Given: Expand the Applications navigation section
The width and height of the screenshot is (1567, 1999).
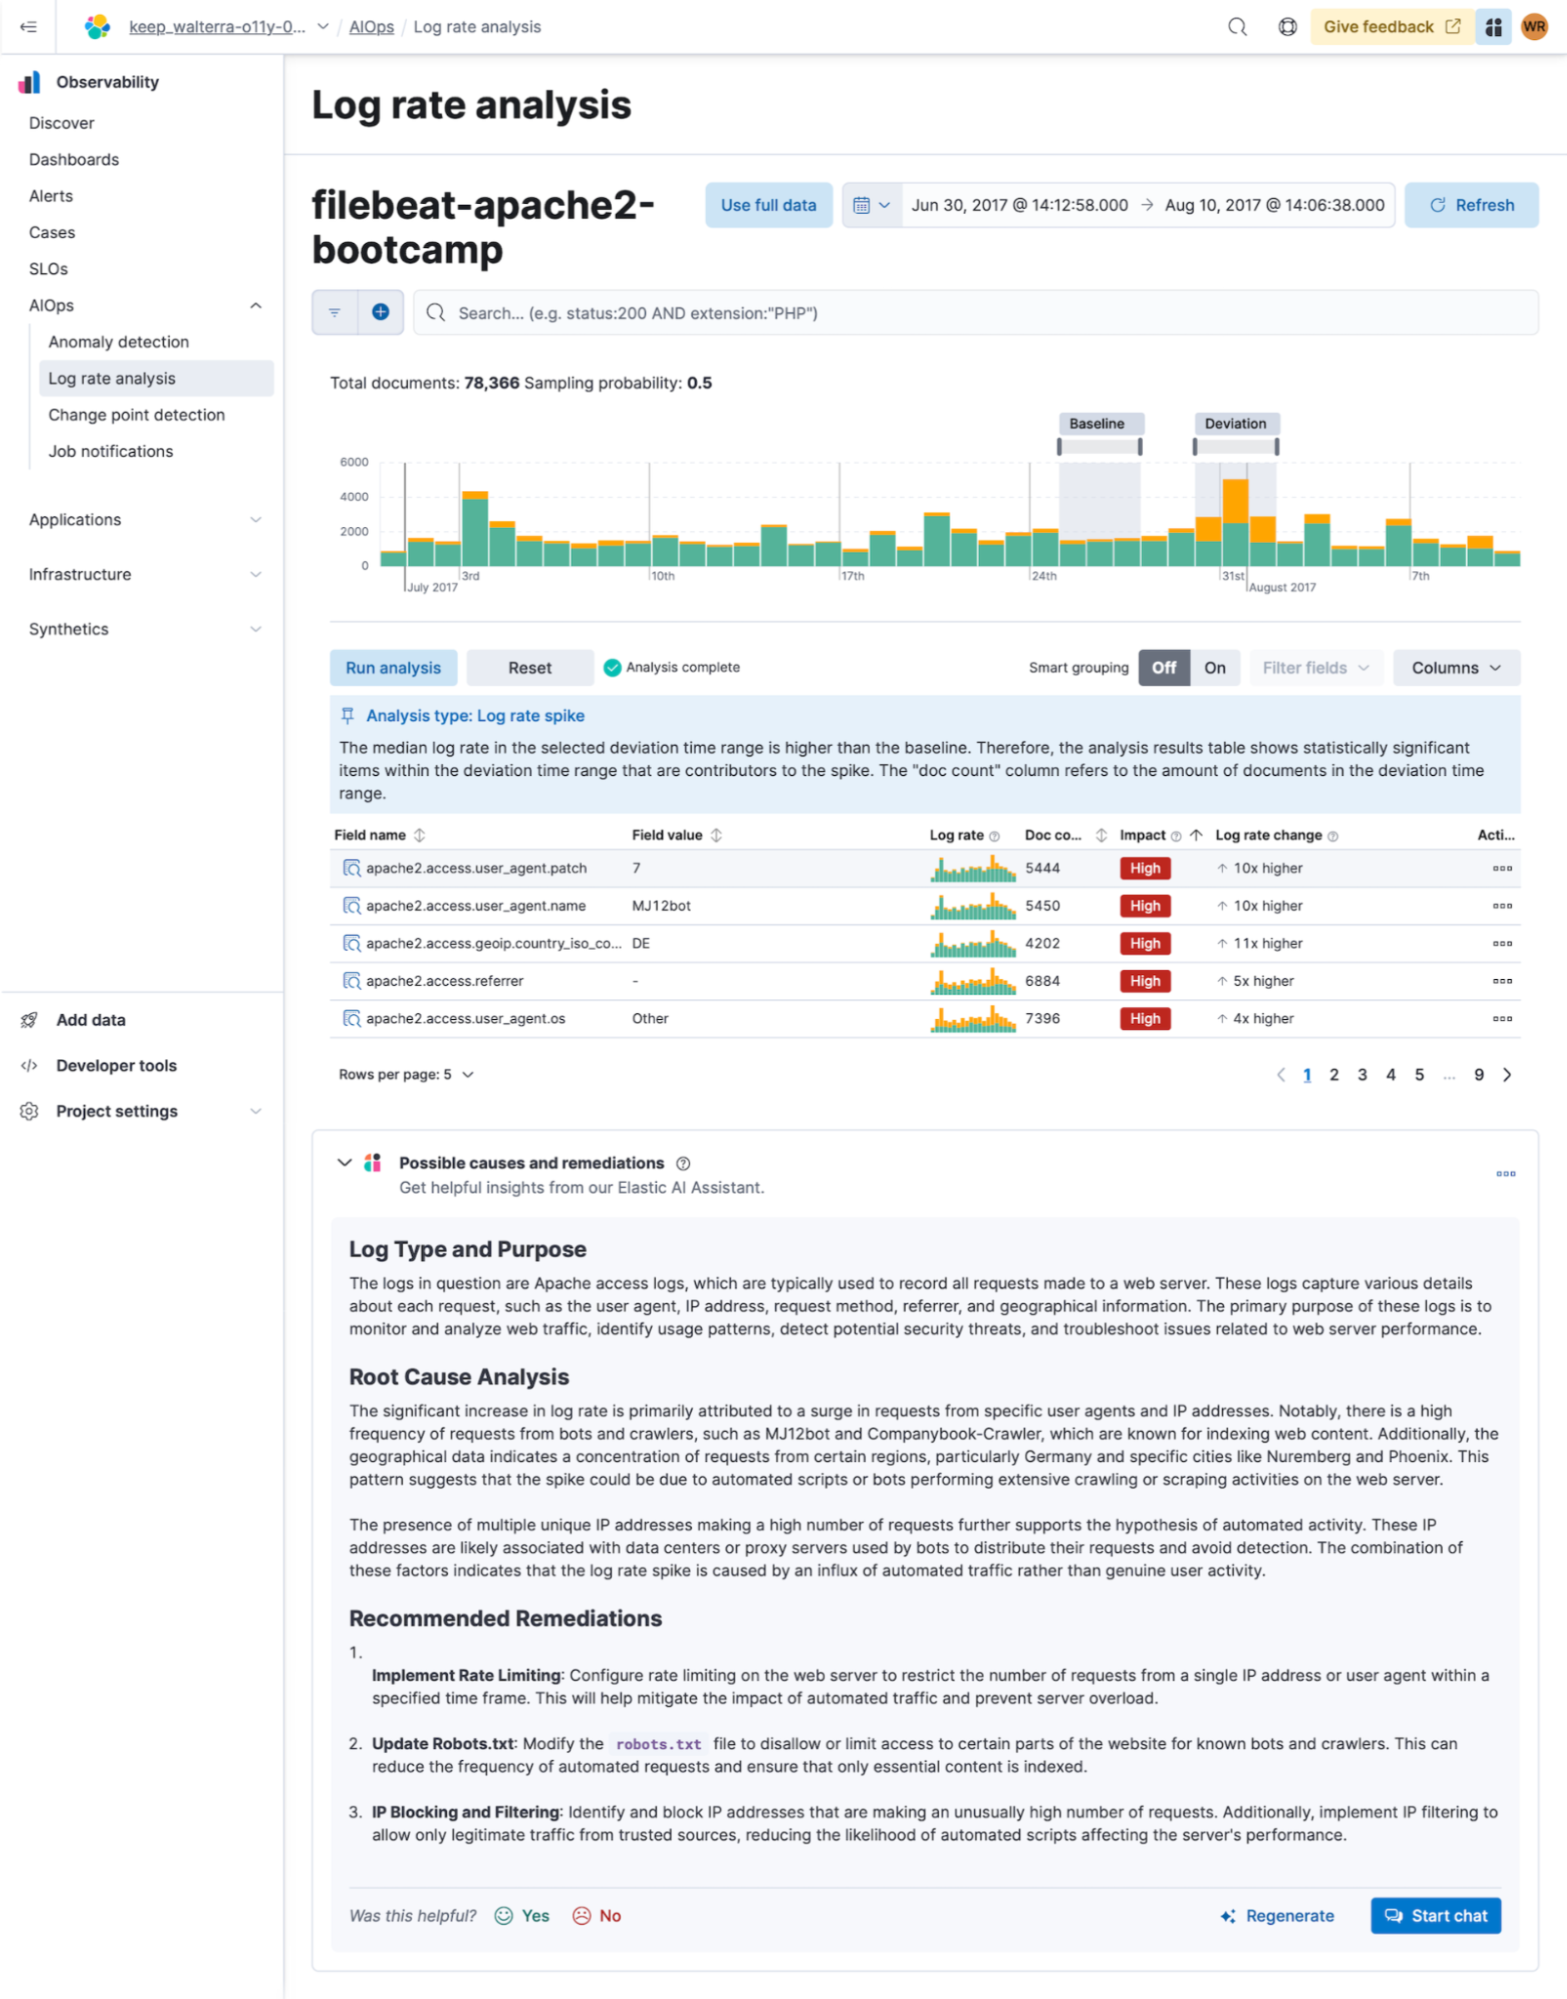Looking at the screenshot, I should tap(256, 520).
